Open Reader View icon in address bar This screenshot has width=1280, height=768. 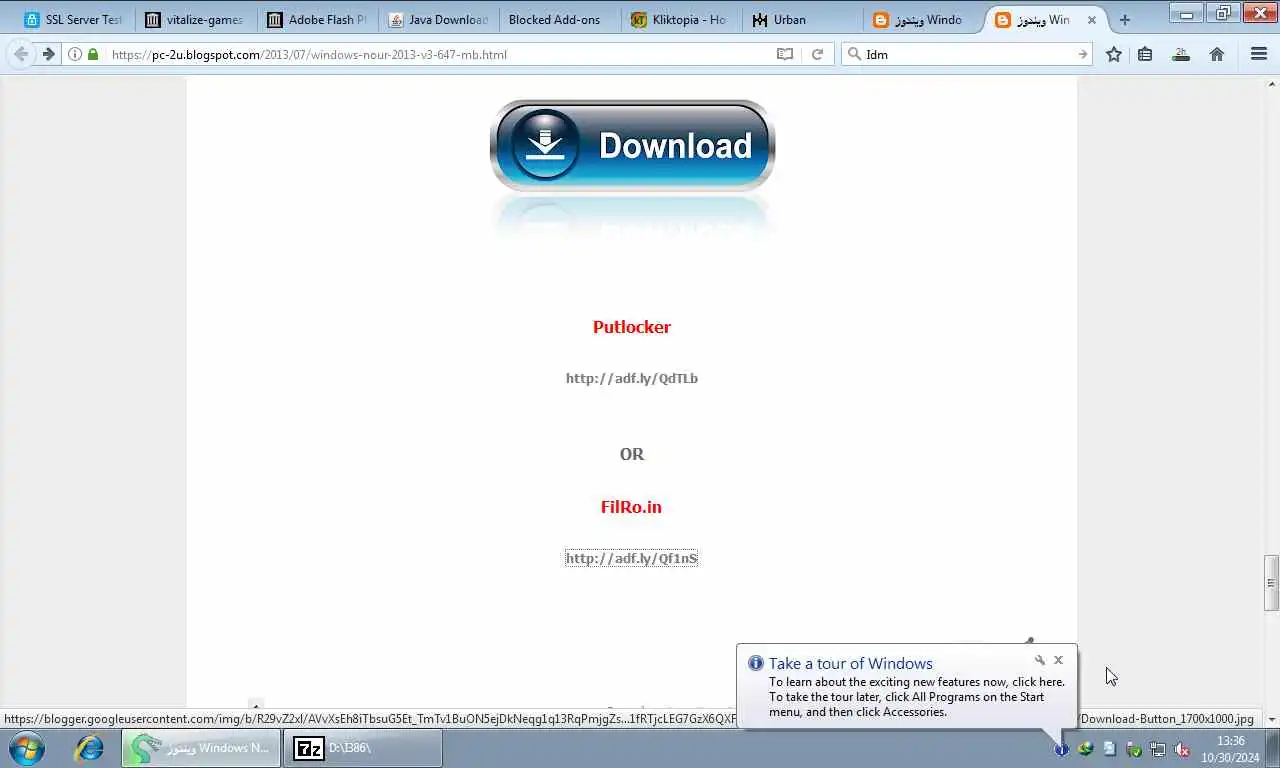pos(785,54)
